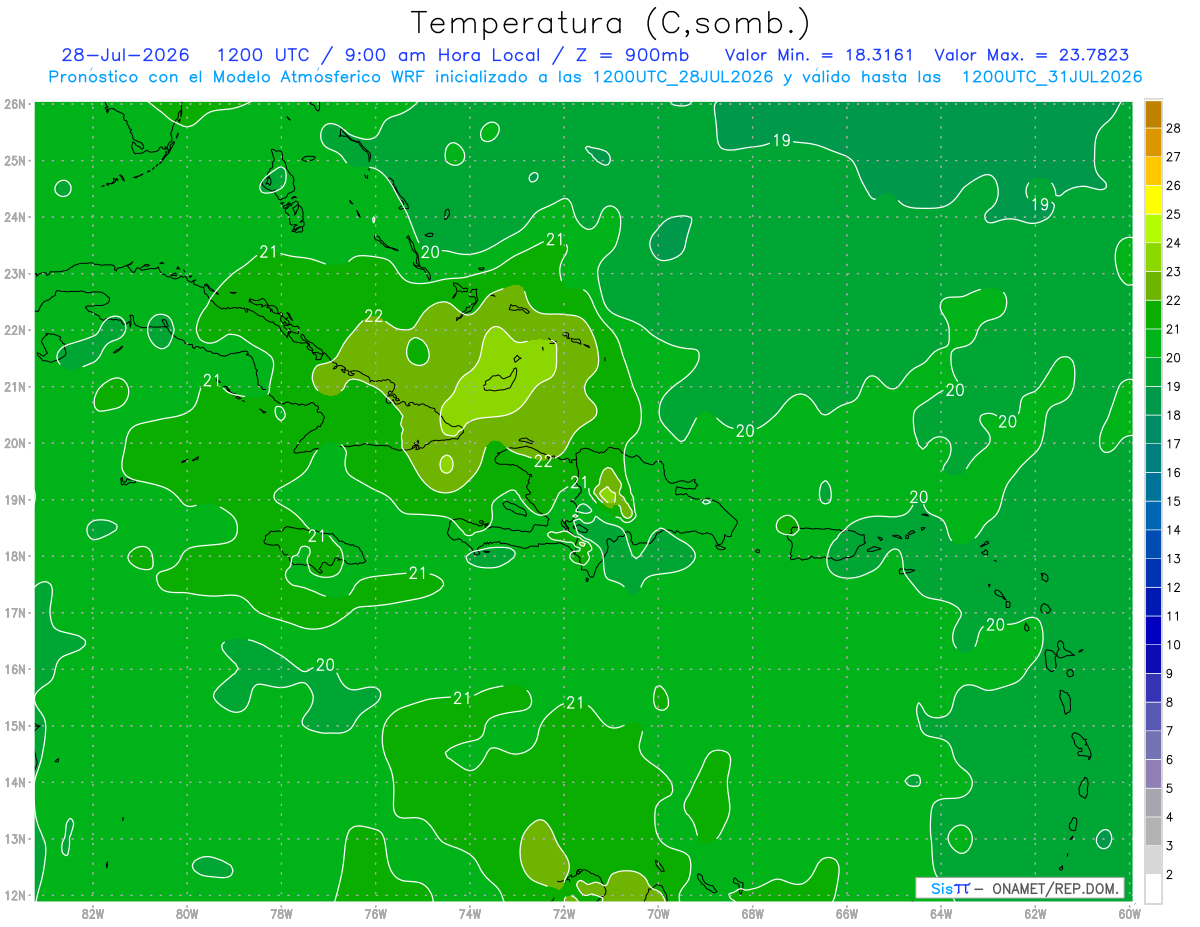Click the 70W longitude label
The image size is (1200, 927).
pos(658,913)
